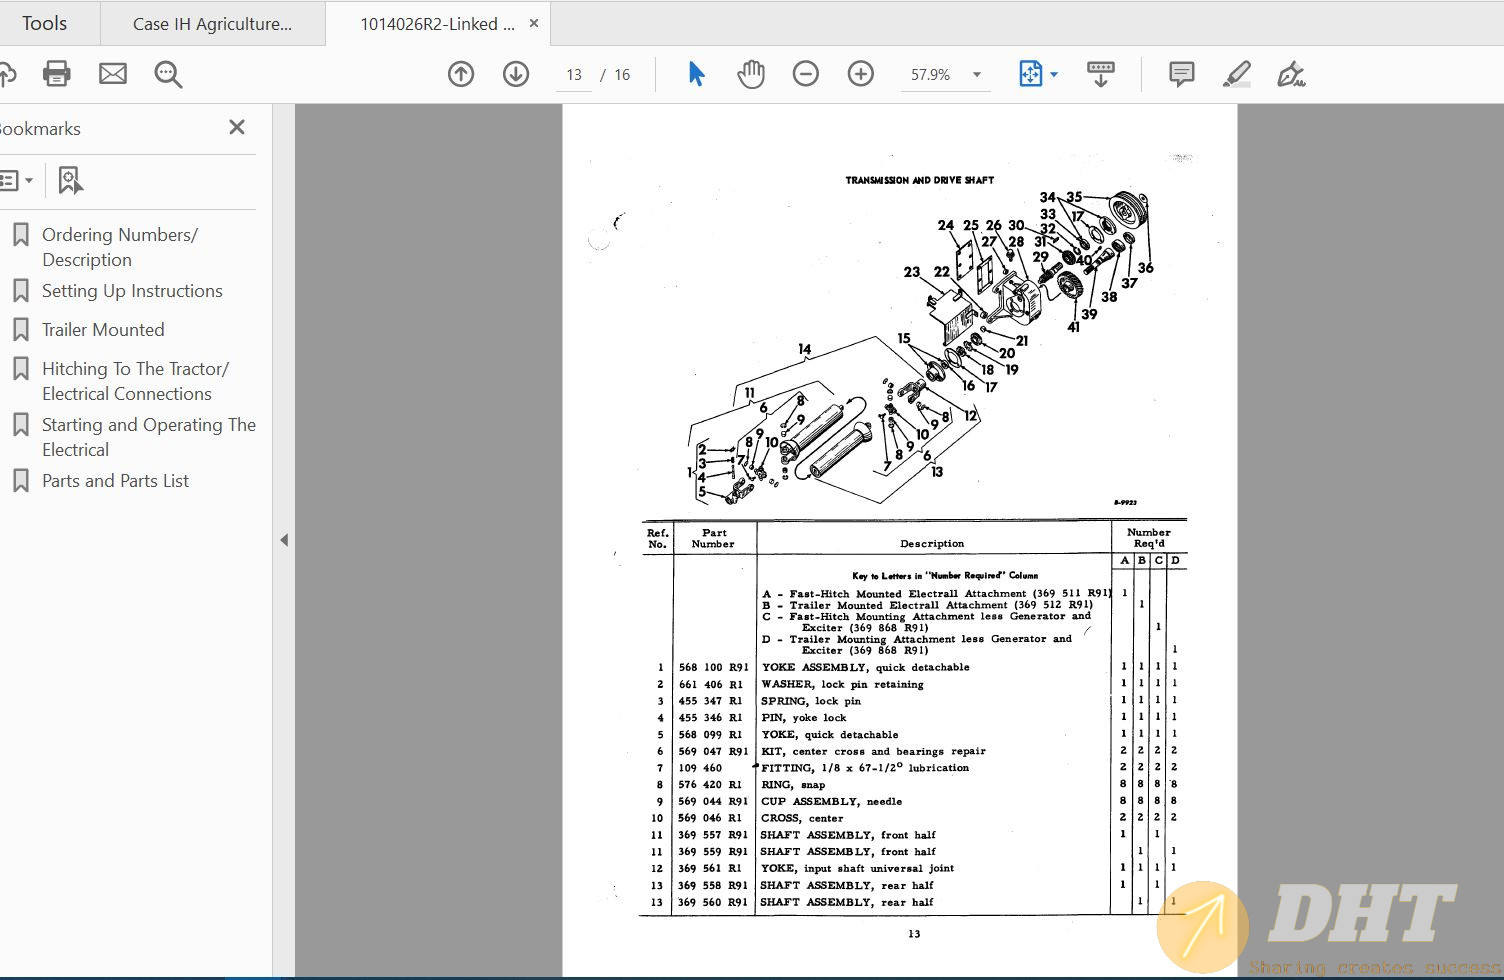Print the document using printer icon
Viewport: 1504px width, 980px height.
coord(57,74)
